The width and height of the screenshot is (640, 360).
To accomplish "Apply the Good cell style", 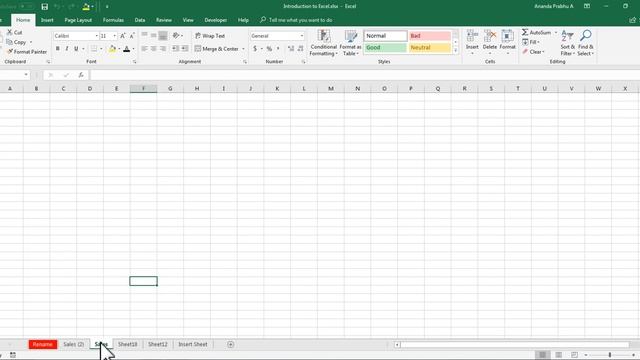I will 385,48.
